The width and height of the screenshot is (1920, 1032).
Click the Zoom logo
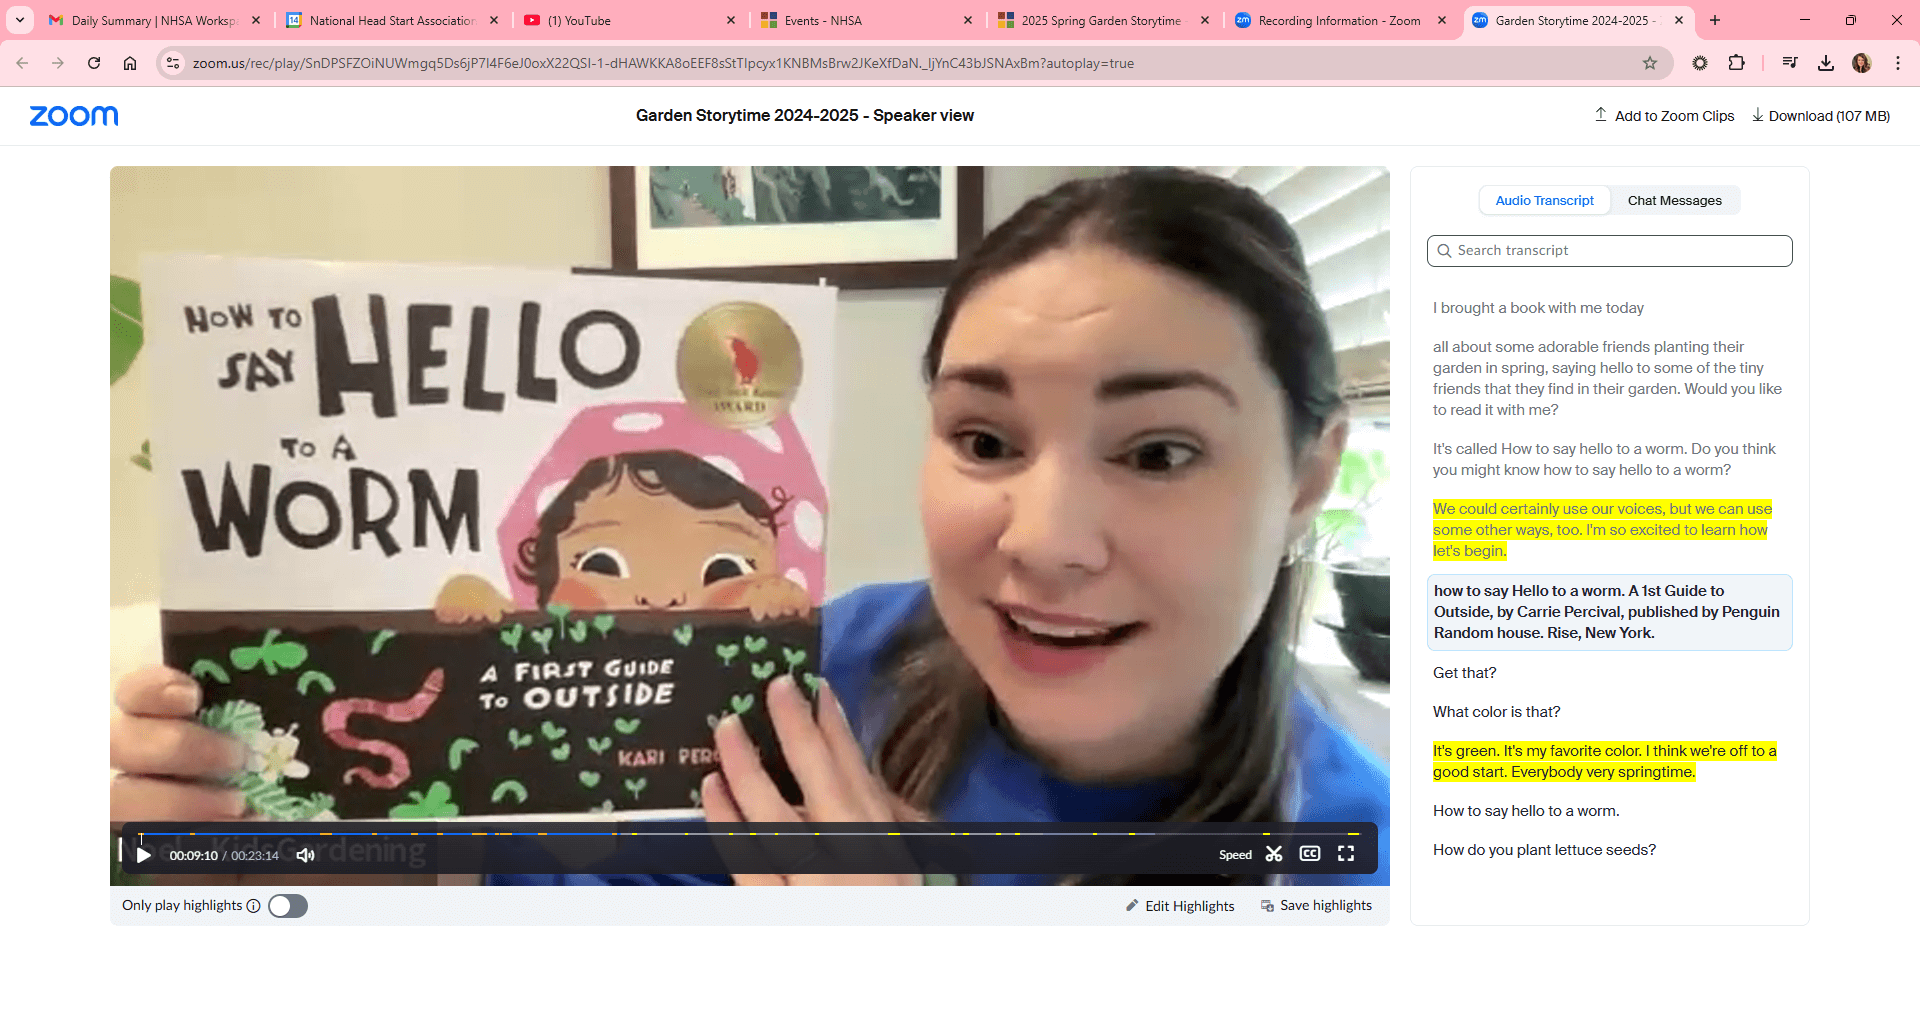click(x=73, y=115)
